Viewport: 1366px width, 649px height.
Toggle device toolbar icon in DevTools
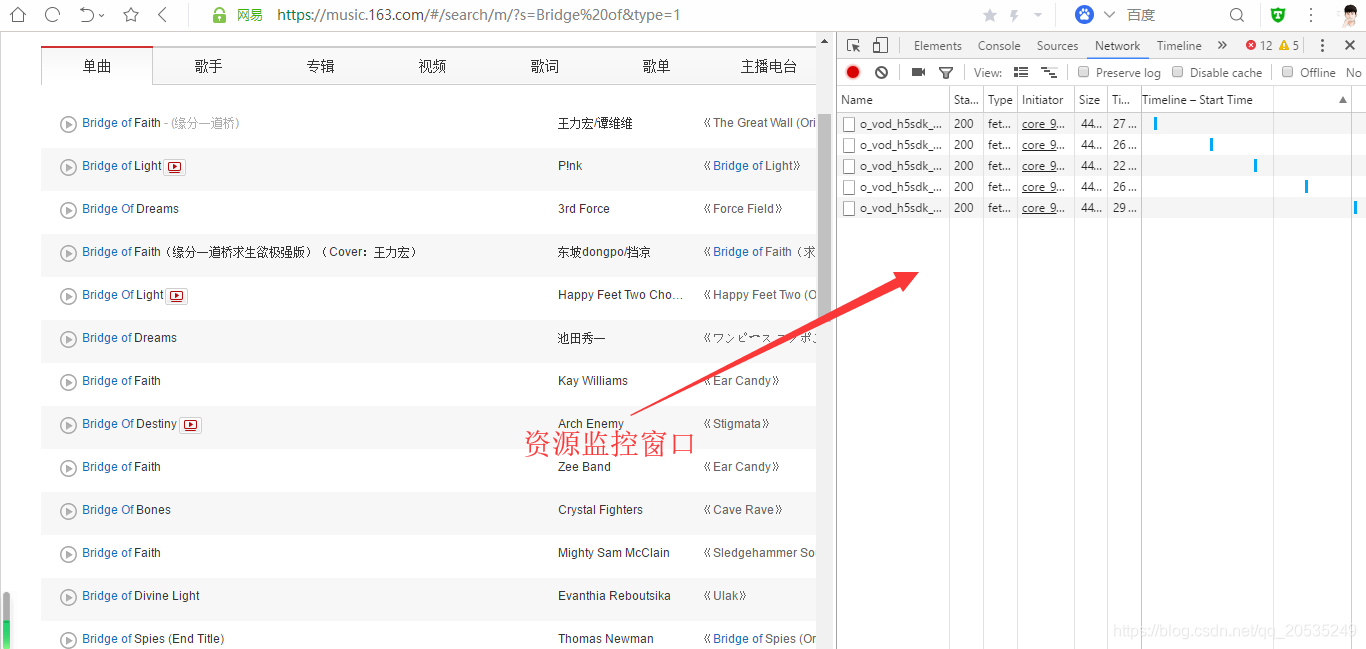[880, 45]
